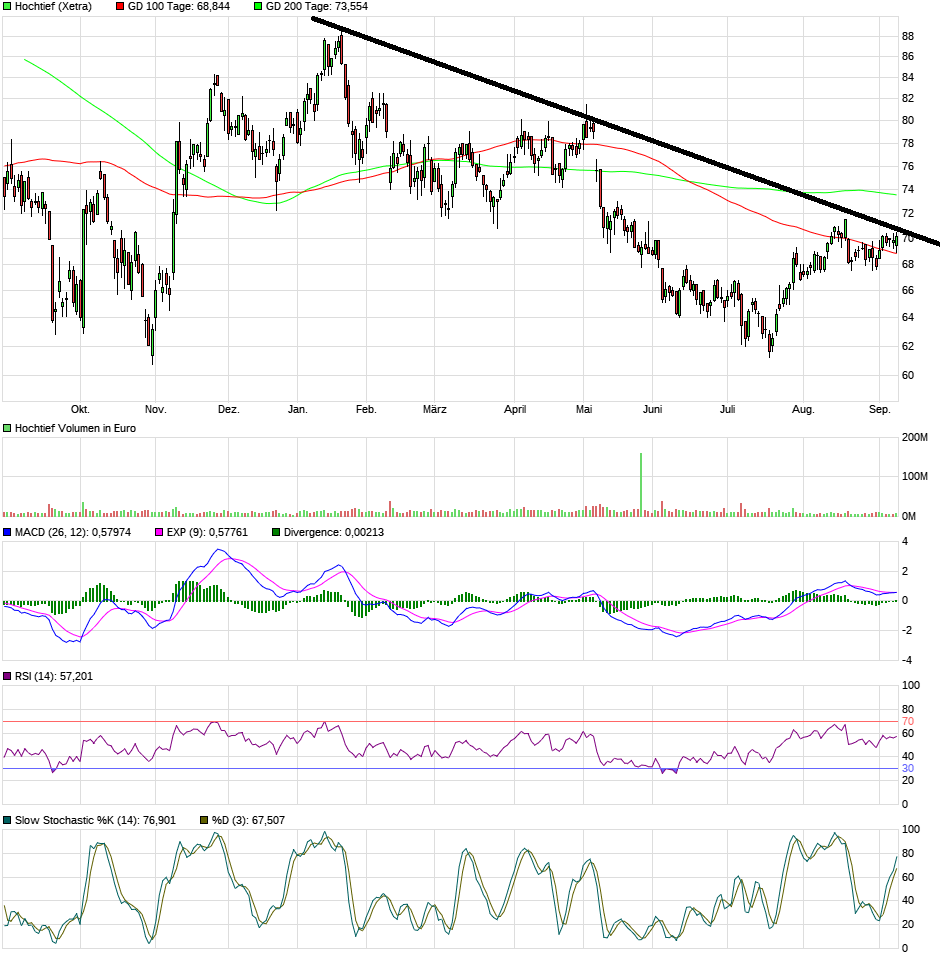Select the 'EXP (9): 0,57761' label
This screenshot has width=940, height=958.
208,532
